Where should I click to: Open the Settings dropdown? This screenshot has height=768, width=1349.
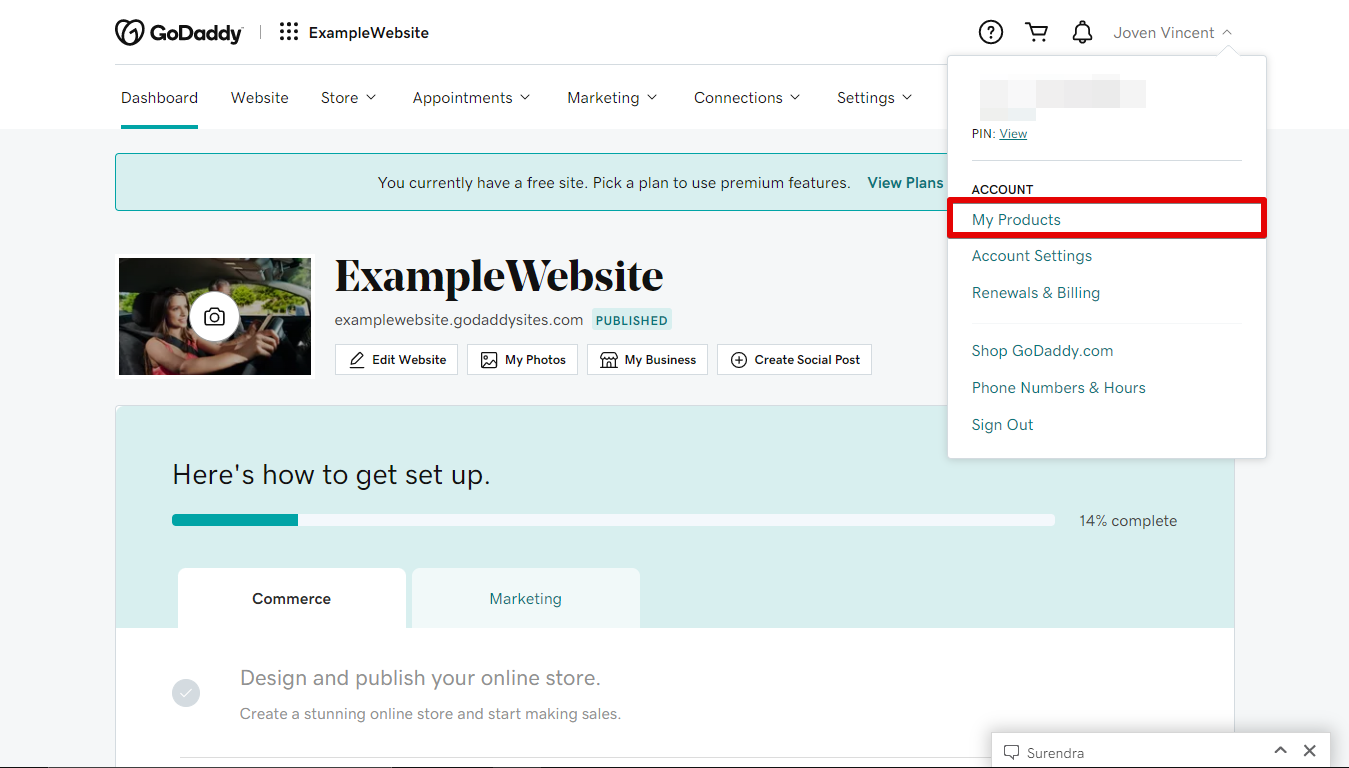click(x=873, y=97)
